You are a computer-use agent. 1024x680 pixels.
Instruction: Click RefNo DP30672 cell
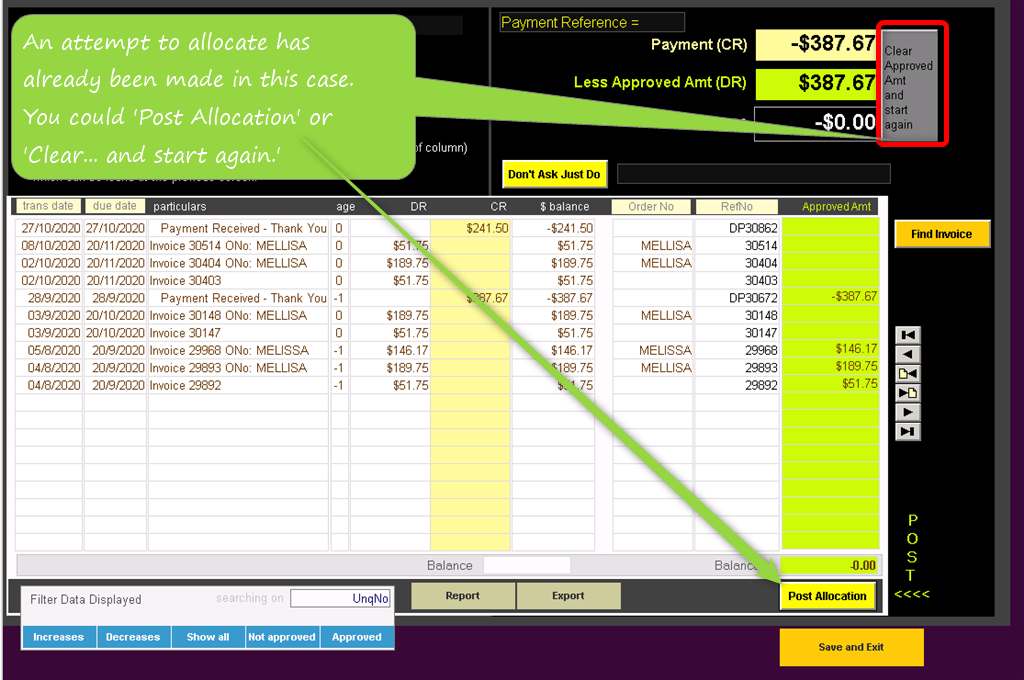point(737,298)
